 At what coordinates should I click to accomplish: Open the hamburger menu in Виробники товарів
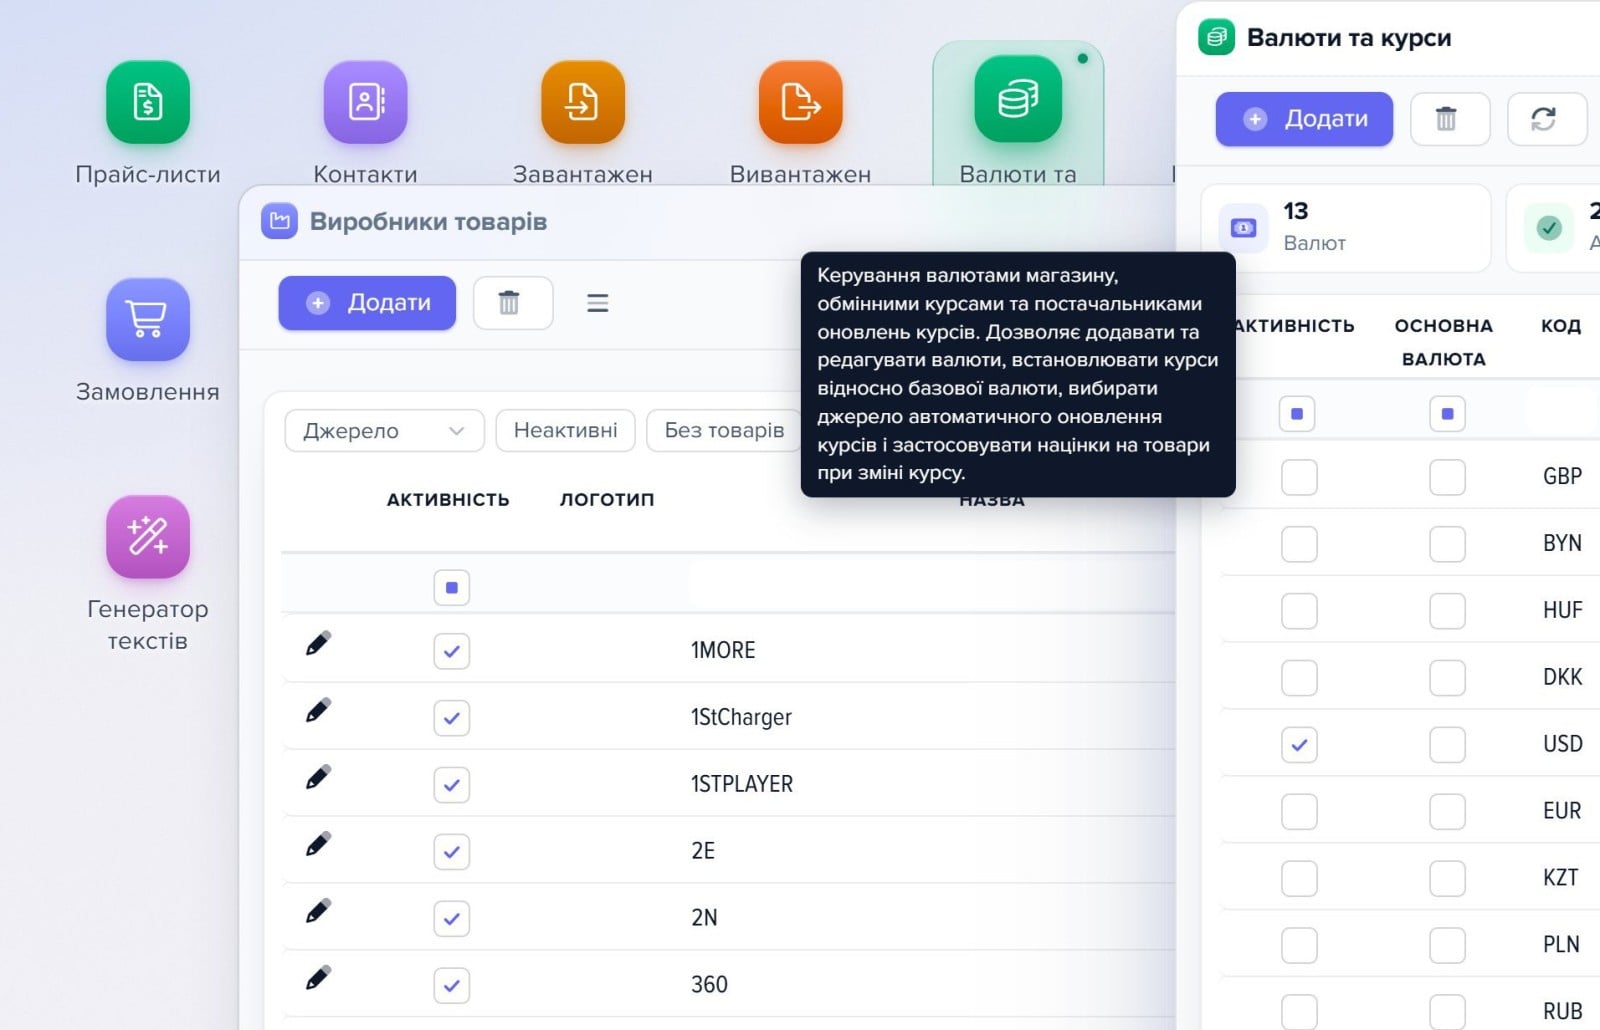(598, 303)
